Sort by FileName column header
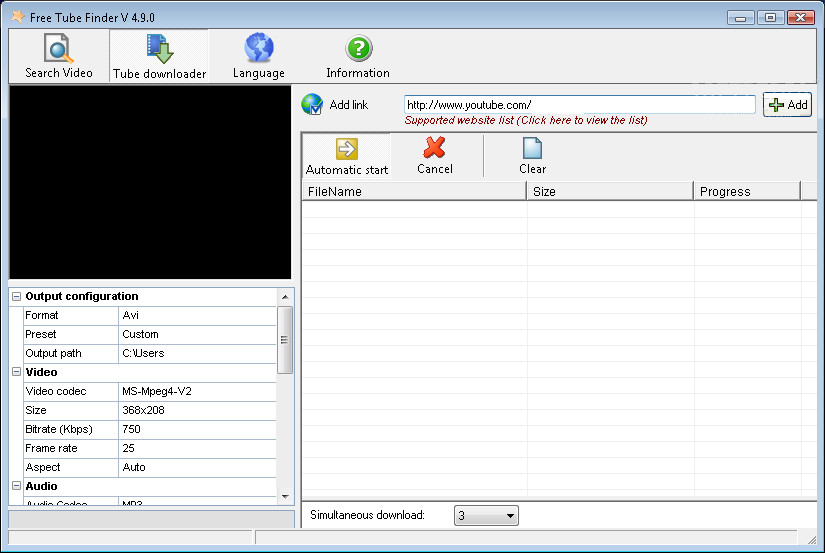Image resolution: width=825 pixels, height=553 pixels. click(414, 191)
